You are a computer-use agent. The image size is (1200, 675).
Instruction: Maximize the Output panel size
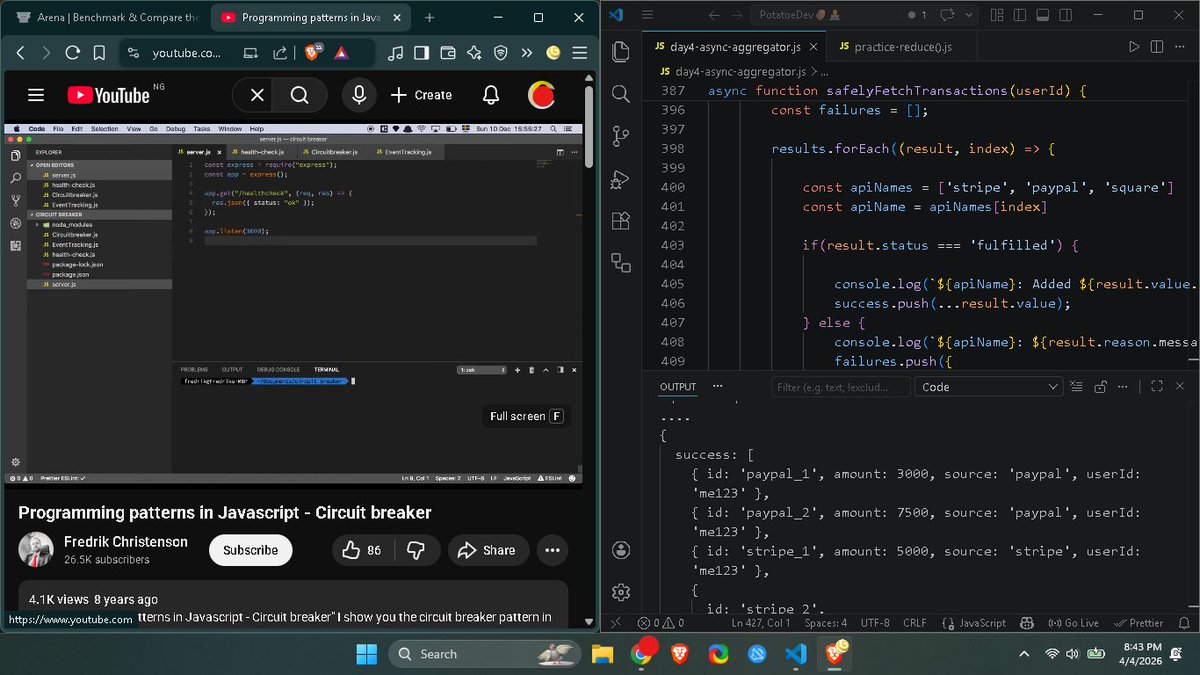1157,386
